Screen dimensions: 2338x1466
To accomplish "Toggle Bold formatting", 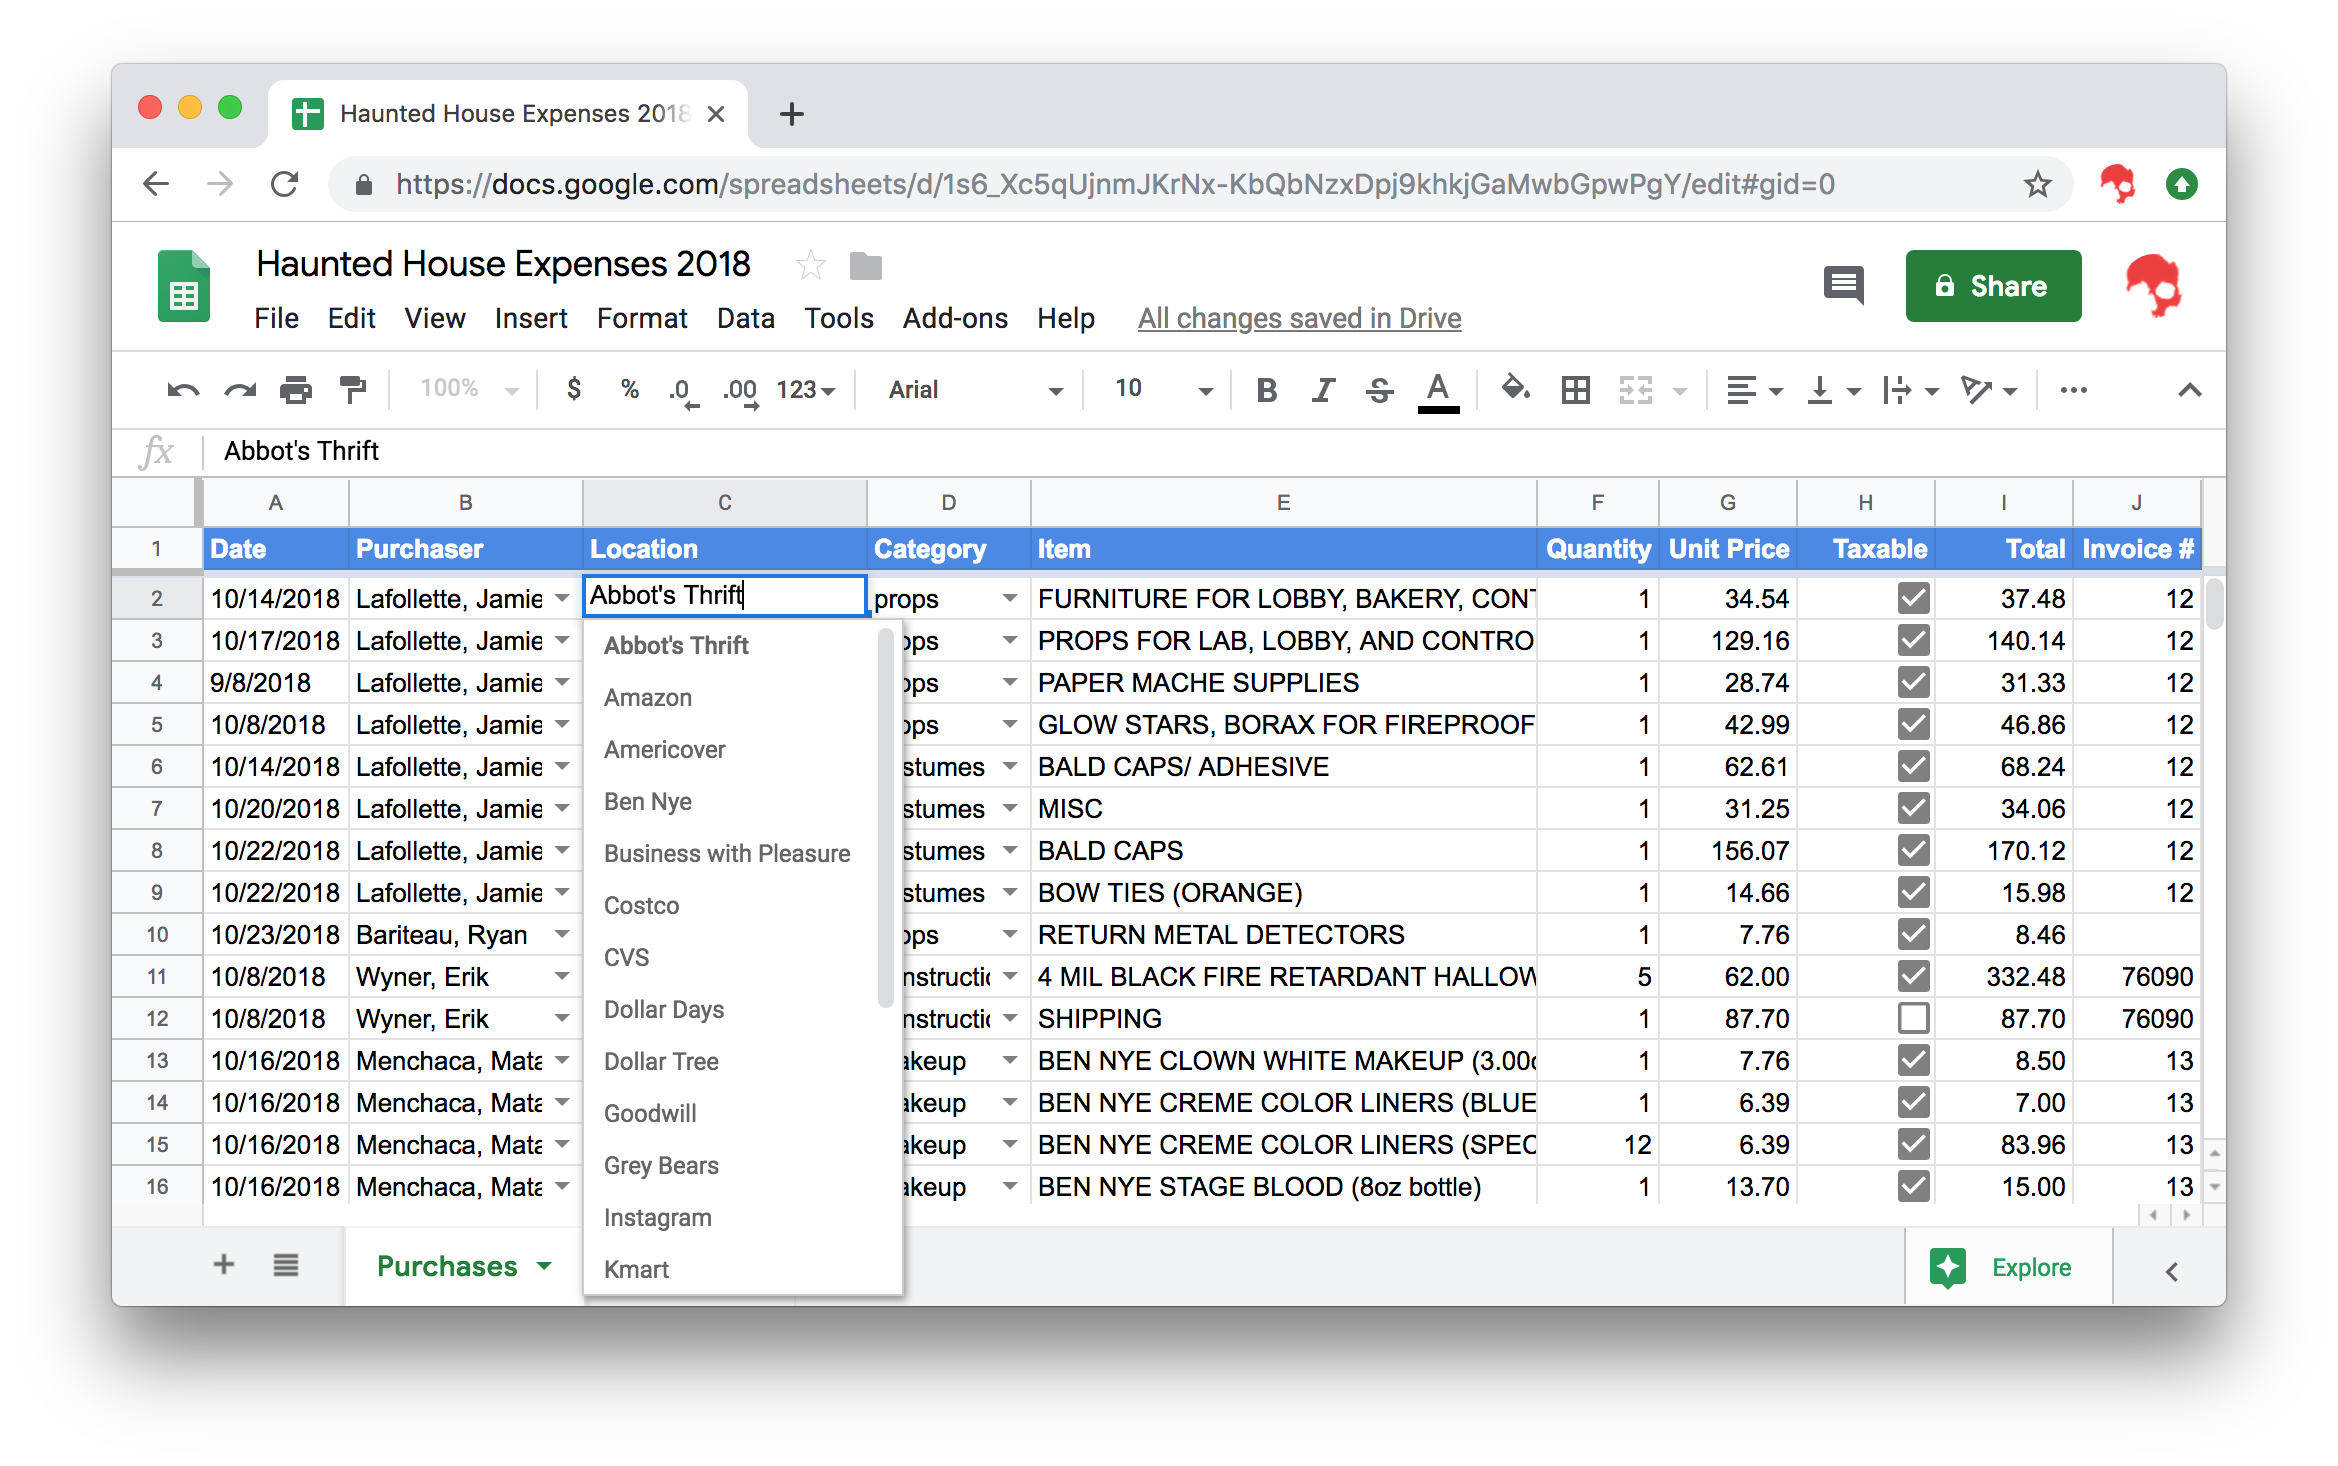I will click(1266, 390).
